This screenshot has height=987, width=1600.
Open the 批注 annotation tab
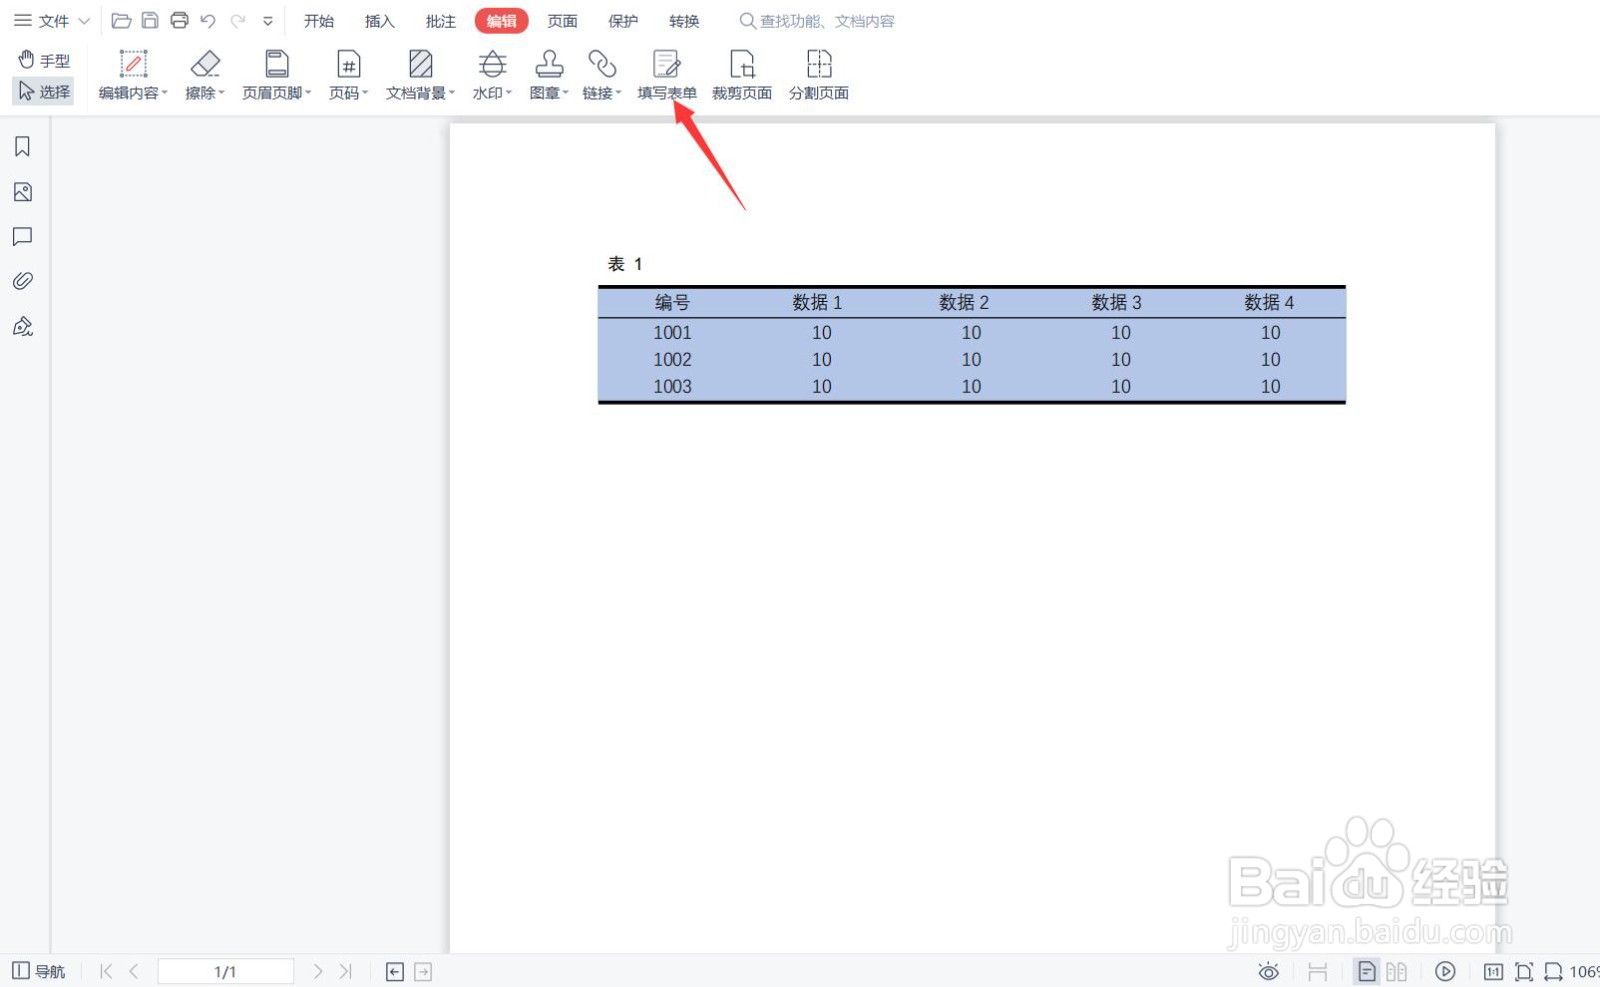(x=441, y=21)
